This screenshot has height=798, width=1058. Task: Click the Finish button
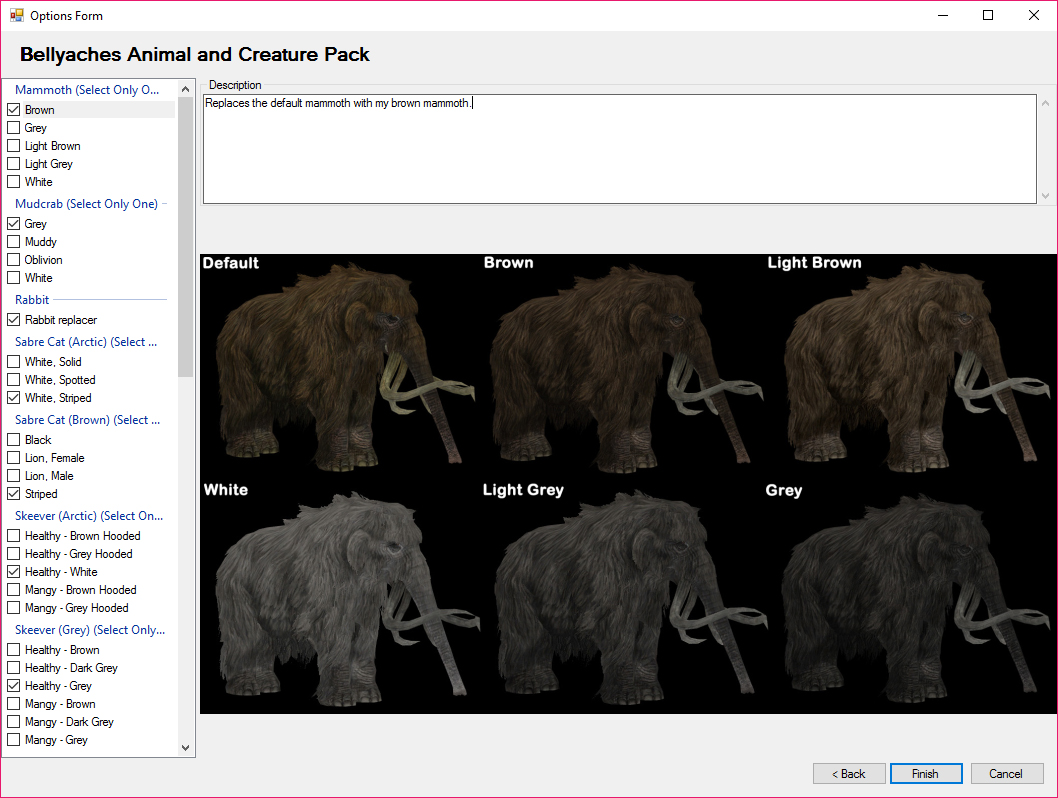click(926, 774)
